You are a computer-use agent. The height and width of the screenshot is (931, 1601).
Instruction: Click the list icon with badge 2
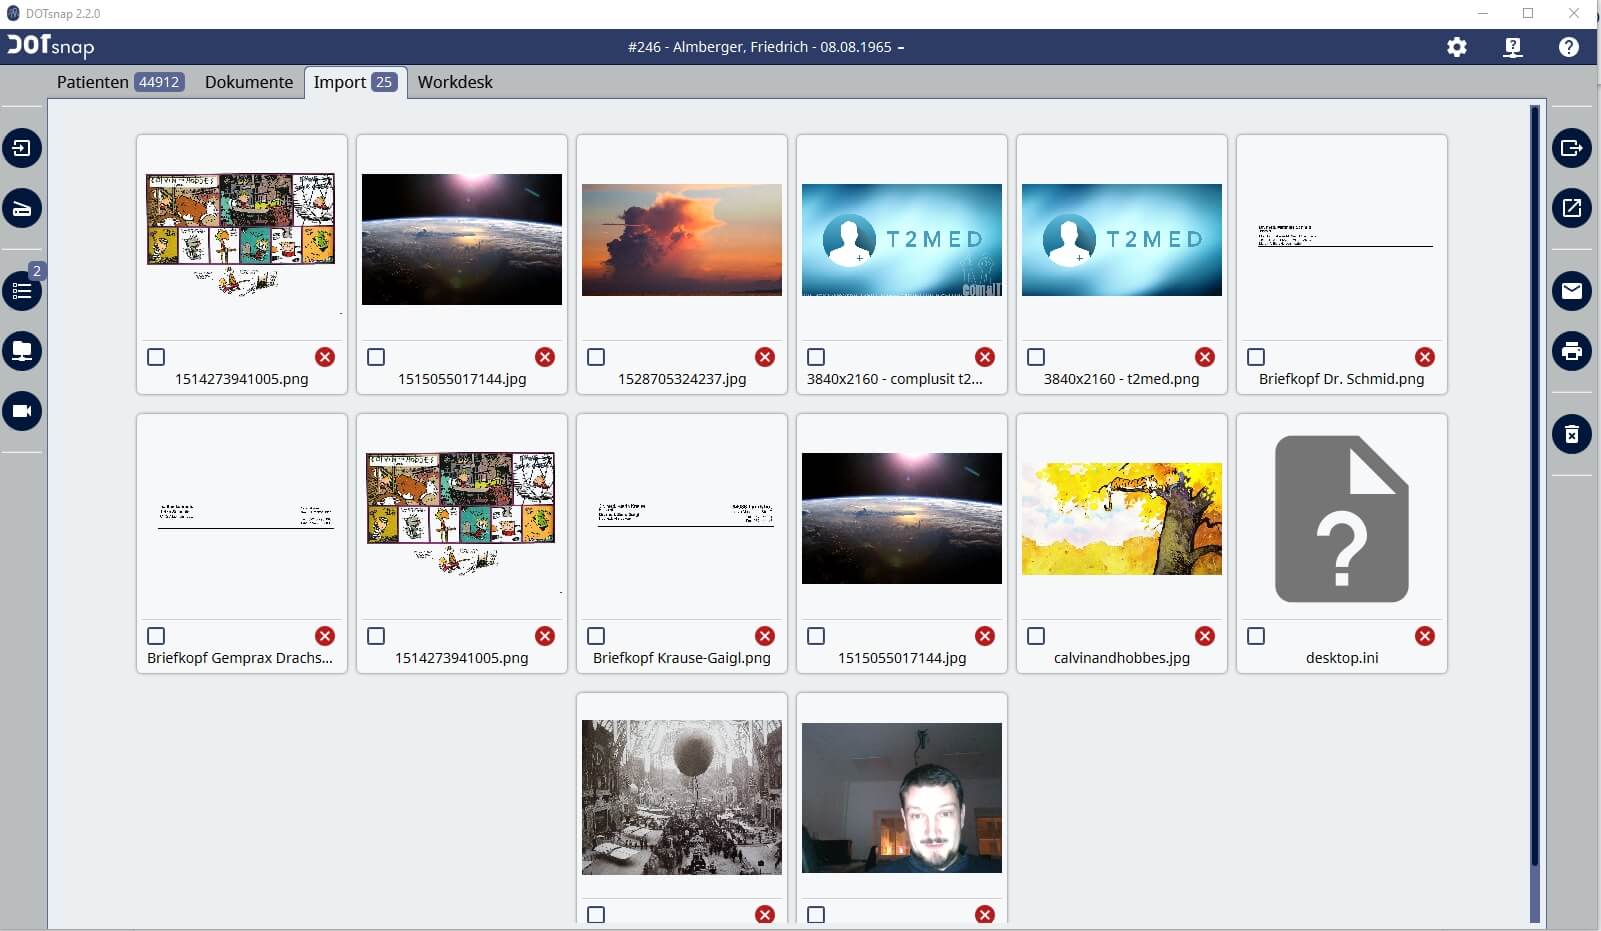pyautogui.click(x=22, y=291)
